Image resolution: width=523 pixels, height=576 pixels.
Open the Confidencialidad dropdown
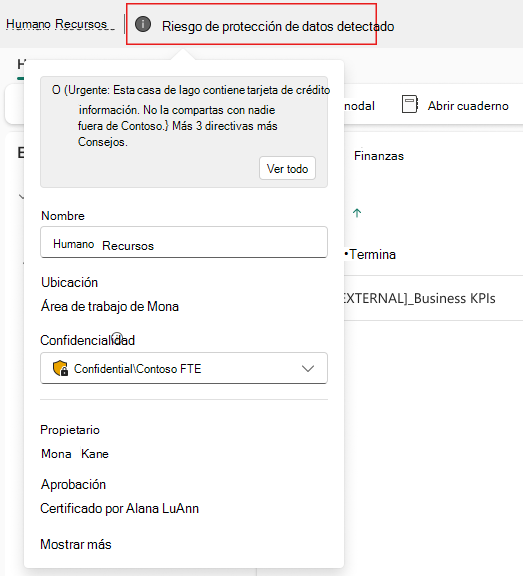[184, 368]
